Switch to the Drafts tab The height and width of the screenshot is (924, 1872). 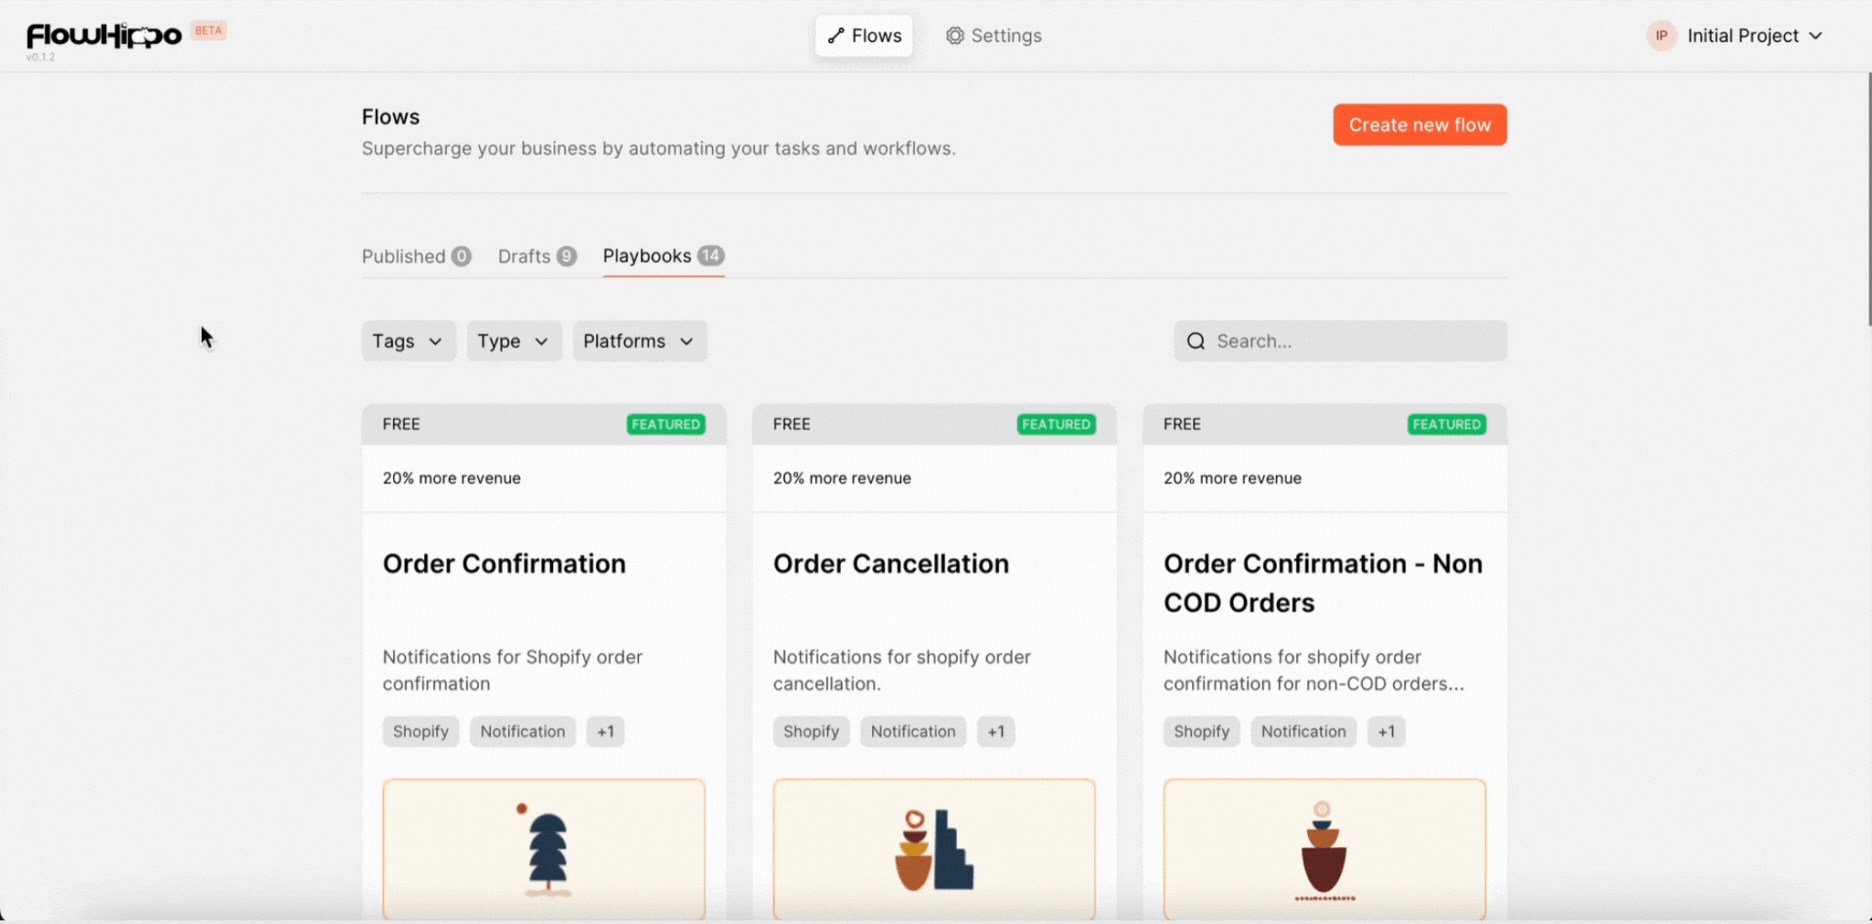537,256
